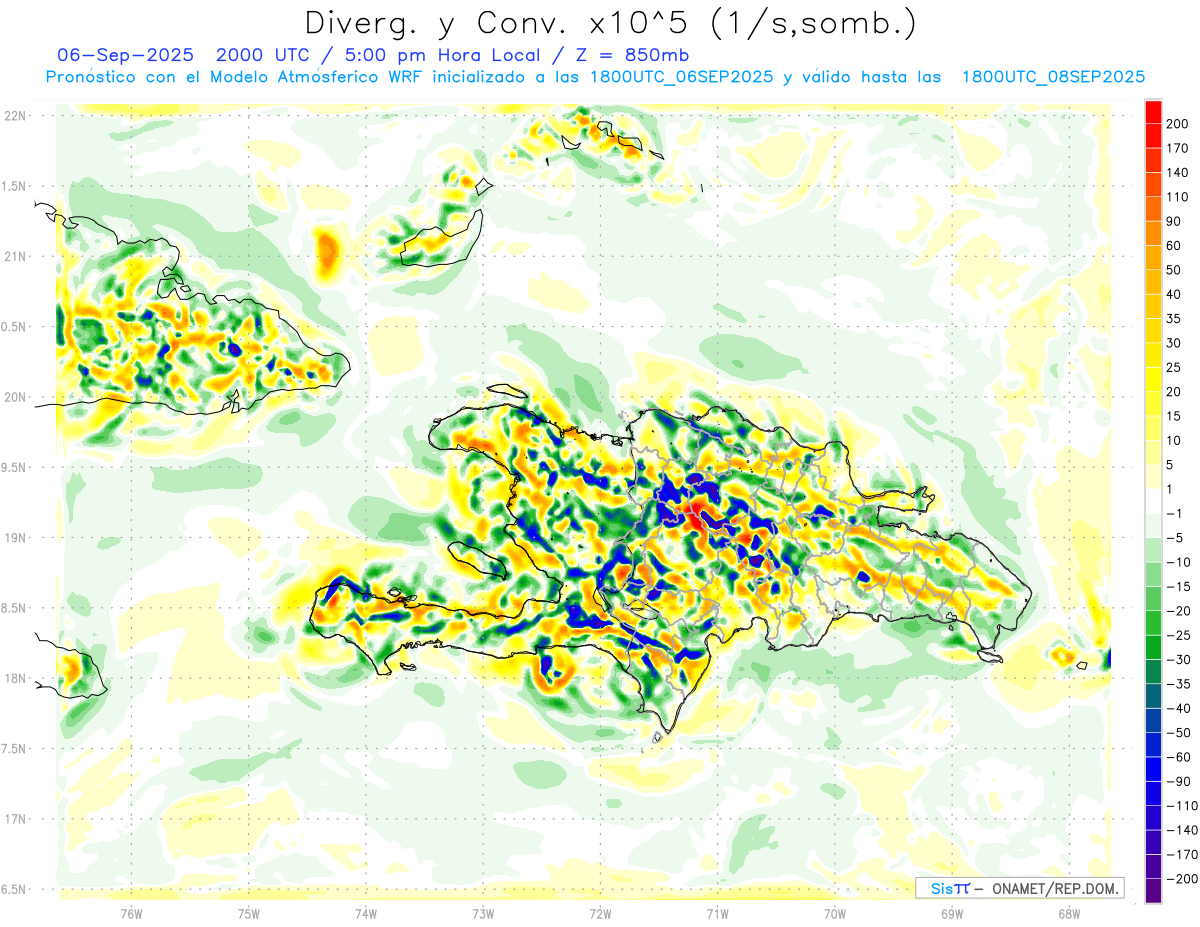Click the '1800UTC_06SEP2025' initialization time
Viewport: 1200px width, 927px height.
[681, 77]
